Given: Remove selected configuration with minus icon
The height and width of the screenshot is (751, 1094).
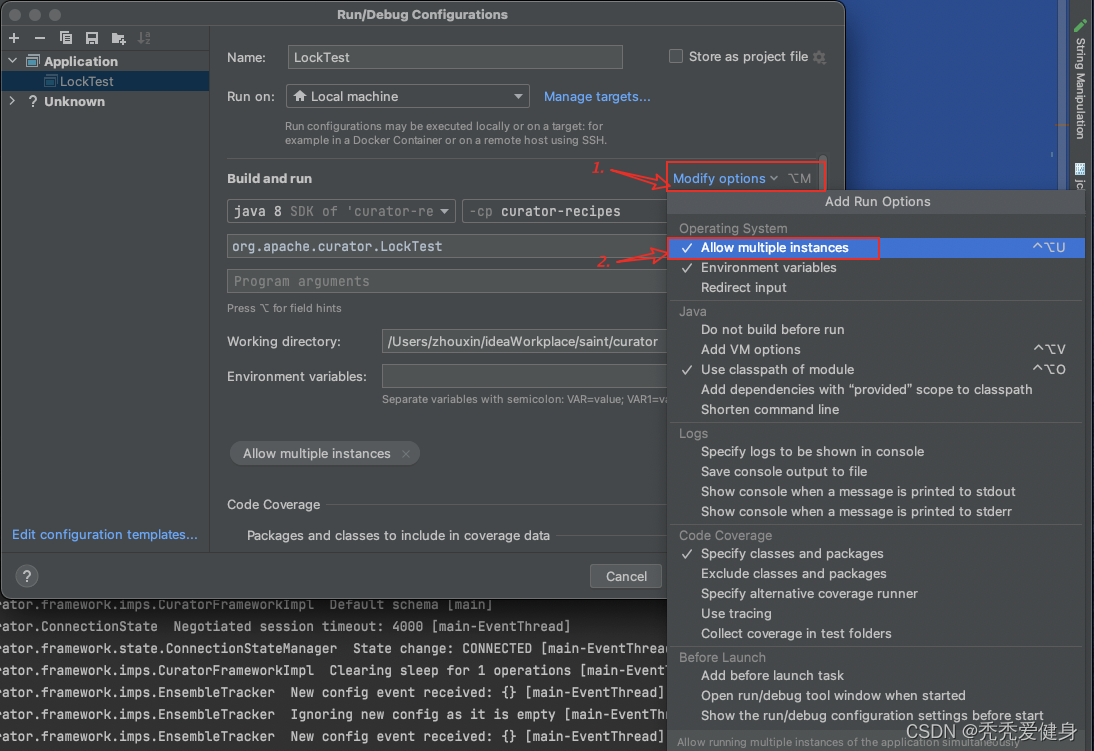Looking at the screenshot, I should point(40,38).
